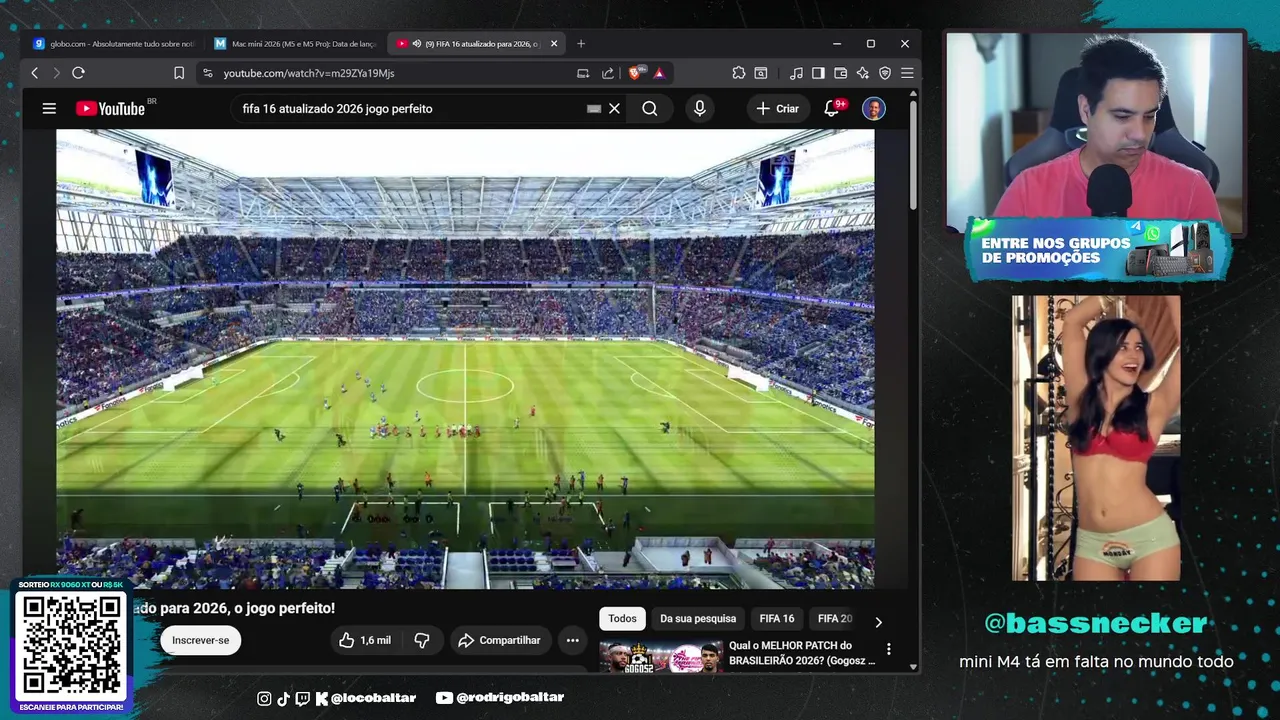Click the video player stadium view
Screen dimensions: 1280x720
(465, 358)
